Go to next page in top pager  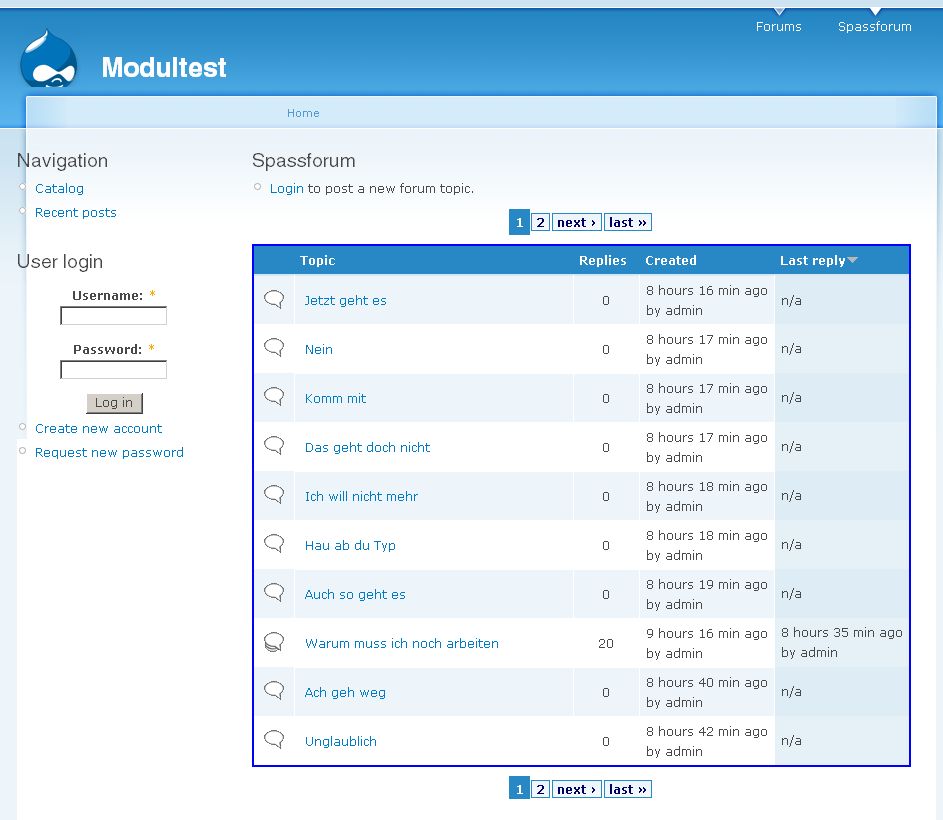click(576, 222)
